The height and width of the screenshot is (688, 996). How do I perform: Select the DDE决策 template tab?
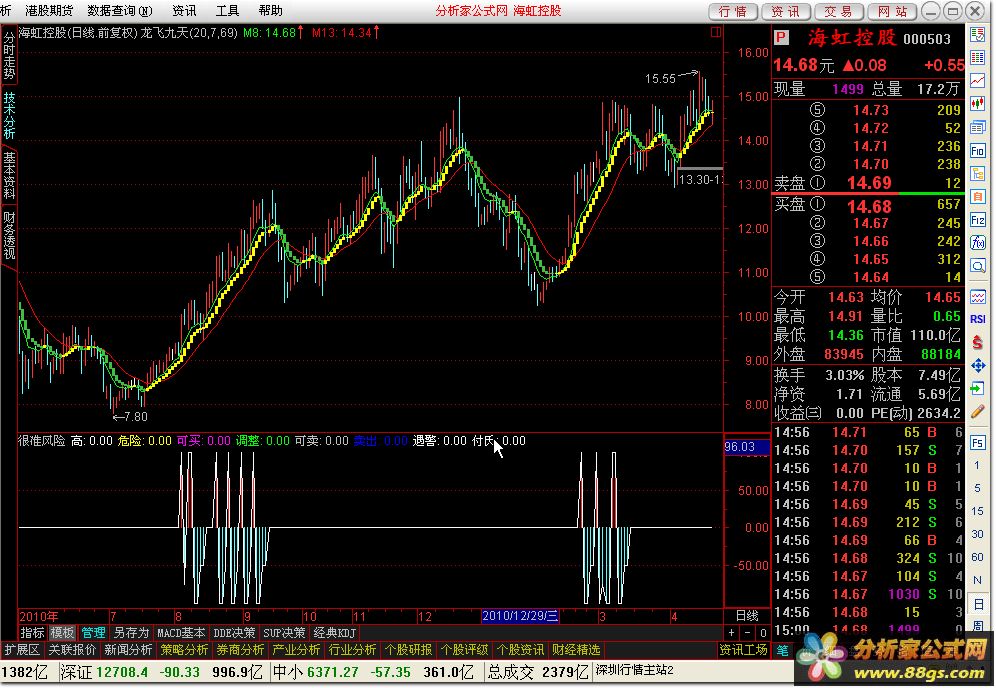[234, 633]
